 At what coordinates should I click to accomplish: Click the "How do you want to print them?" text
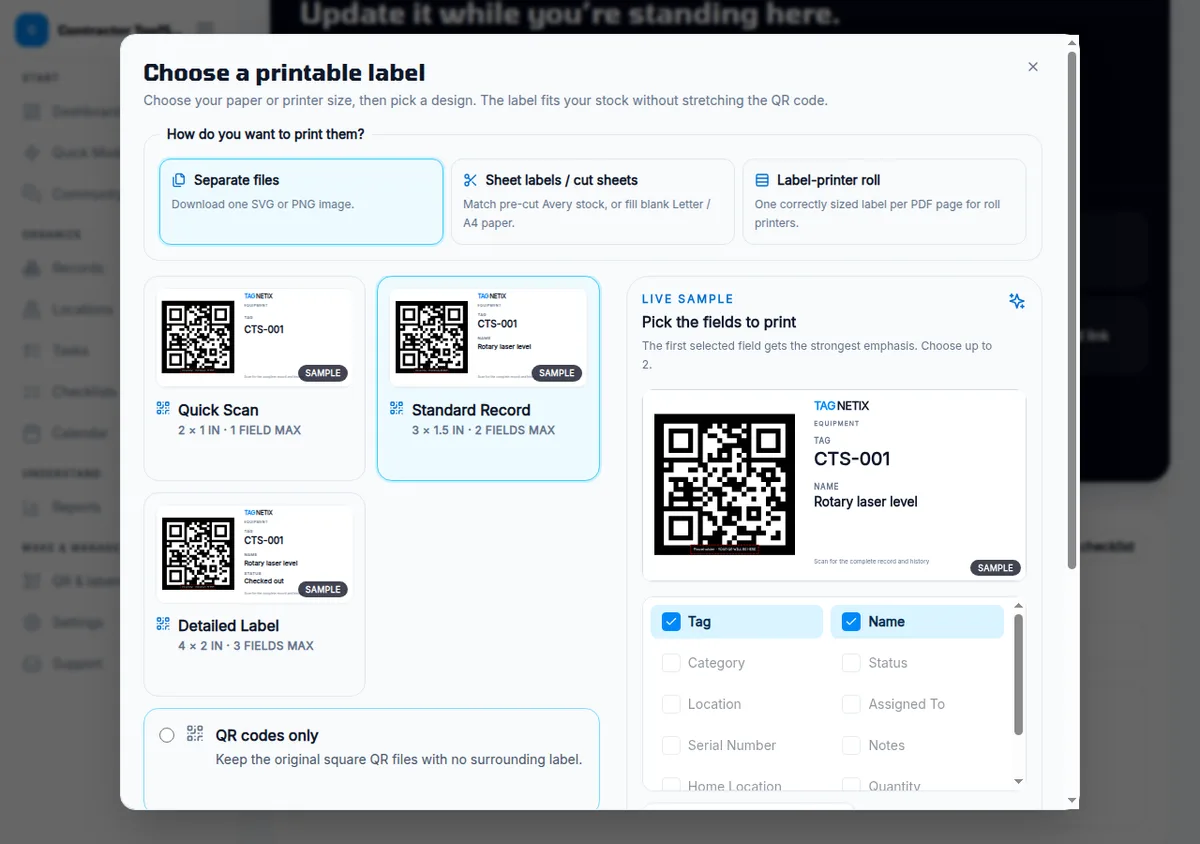pyautogui.click(x=265, y=134)
